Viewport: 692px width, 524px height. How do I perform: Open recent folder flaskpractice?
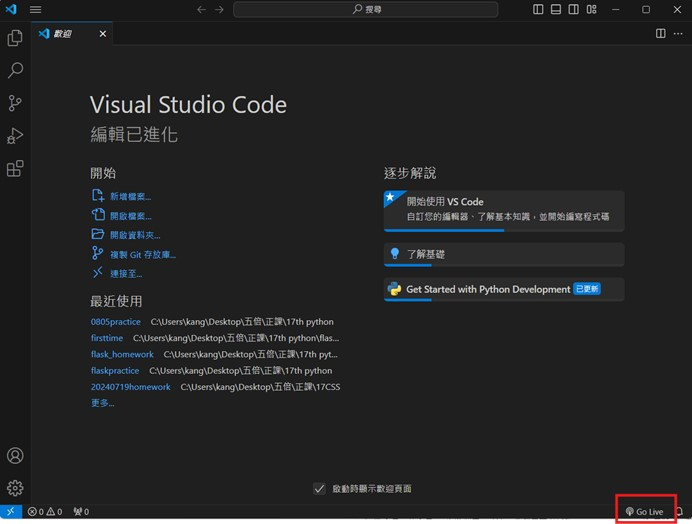(x=115, y=371)
